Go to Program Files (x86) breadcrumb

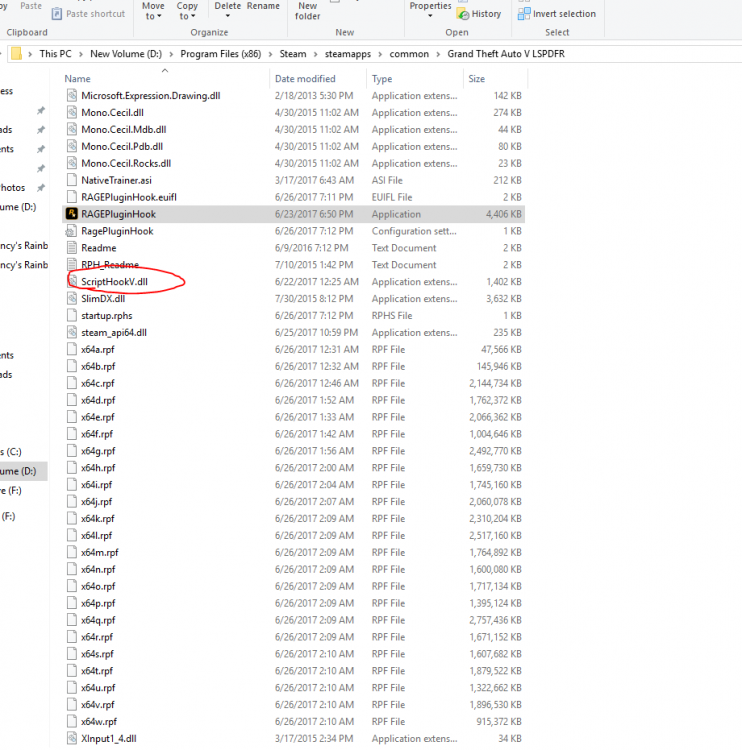[x=221, y=54]
